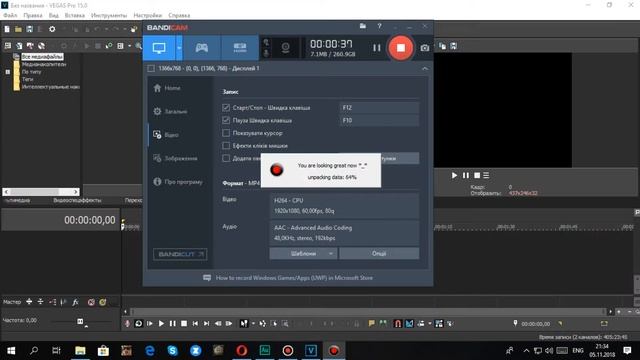Click the media explorer horizontal scrollbar
Screen dimensions: 640x360
(x=41, y=191)
